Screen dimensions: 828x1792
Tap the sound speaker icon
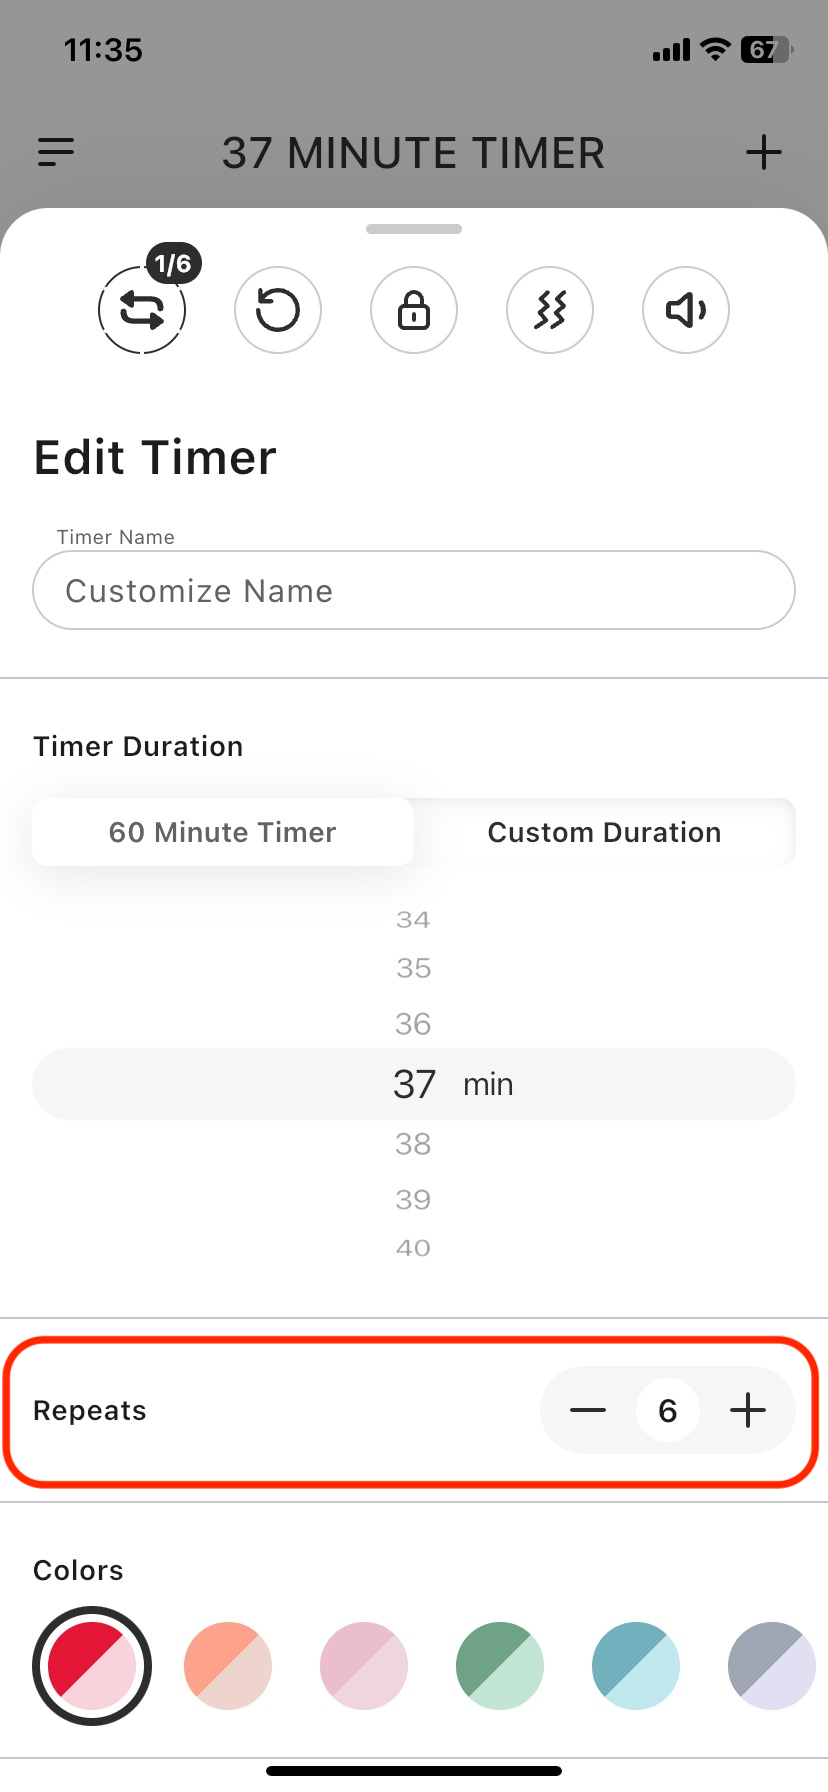tap(686, 310)
